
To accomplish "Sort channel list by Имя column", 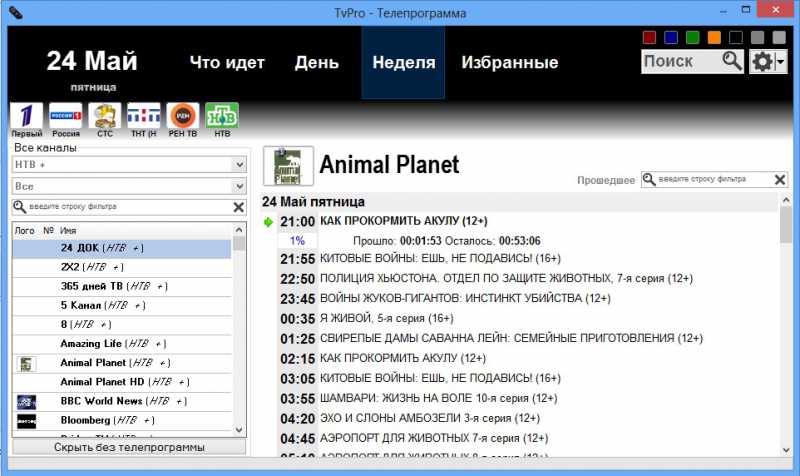I will (68, 231).
